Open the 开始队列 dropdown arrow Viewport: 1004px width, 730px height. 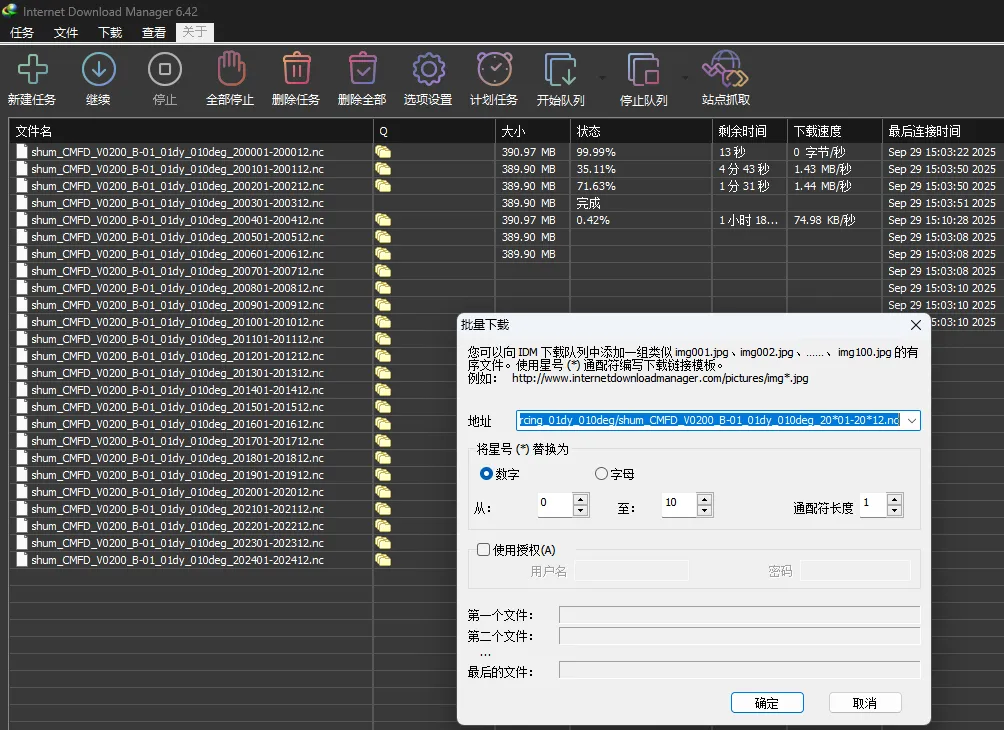tap(602, 77)
